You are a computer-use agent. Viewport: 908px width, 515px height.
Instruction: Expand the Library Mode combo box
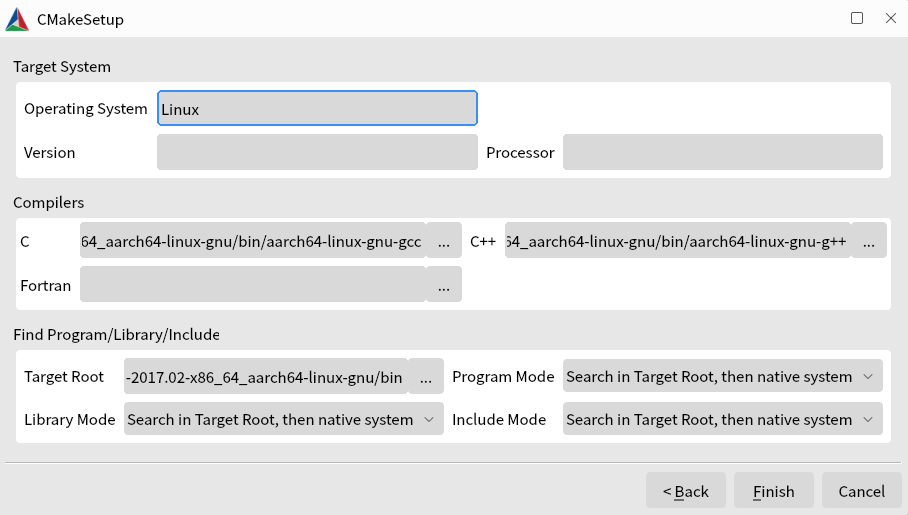[284, 420]
